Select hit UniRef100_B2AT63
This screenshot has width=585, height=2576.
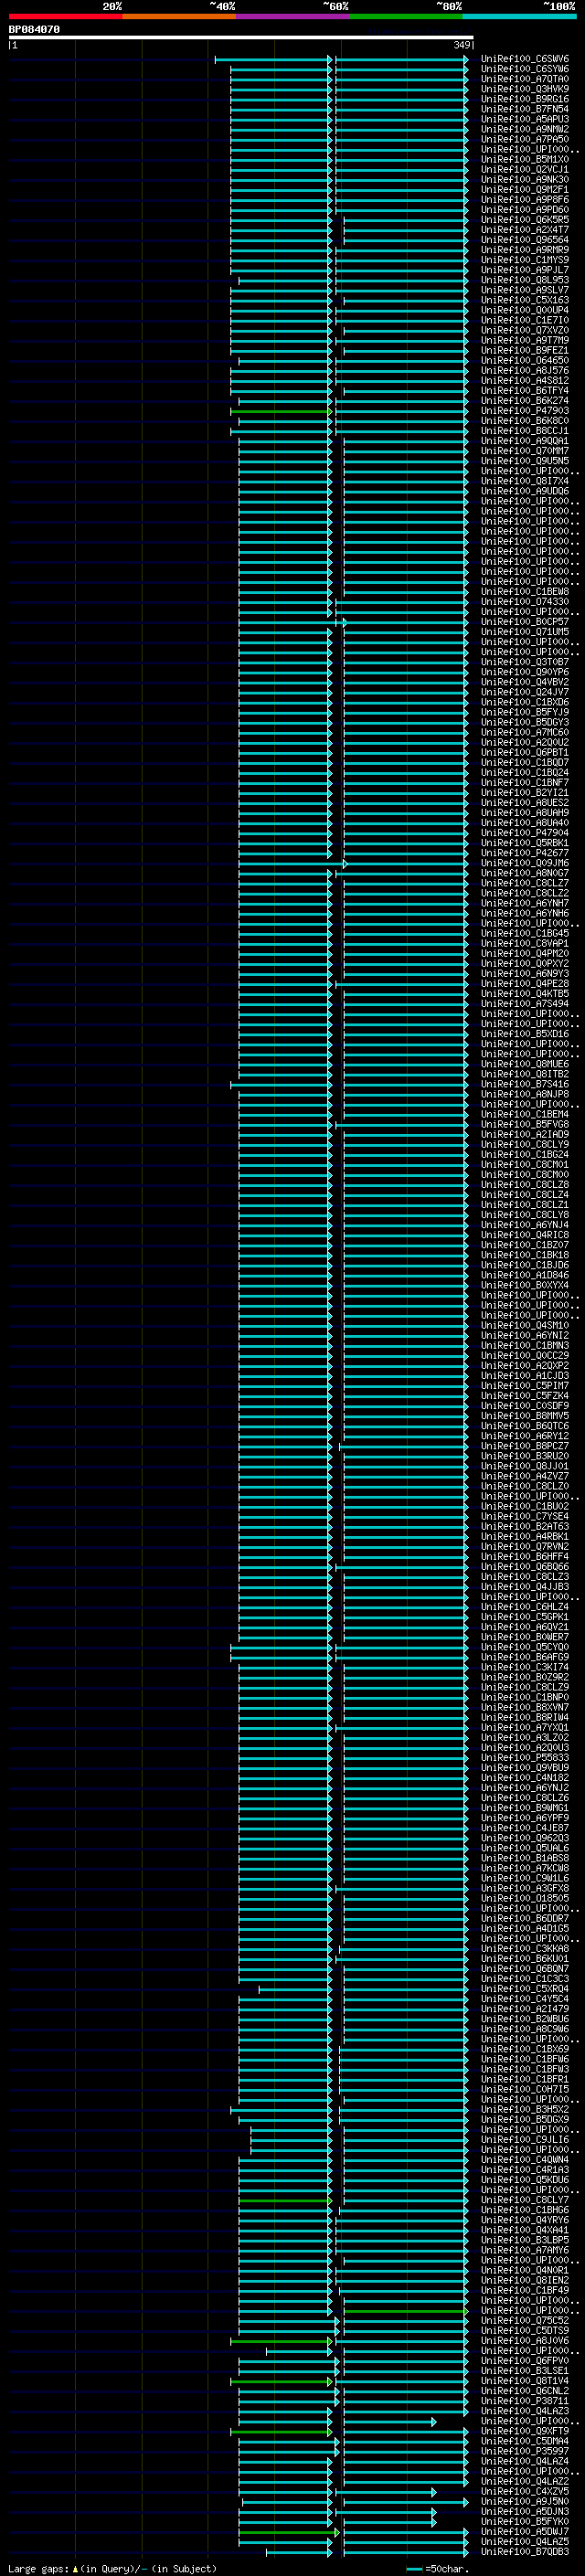coord(524,1526)
